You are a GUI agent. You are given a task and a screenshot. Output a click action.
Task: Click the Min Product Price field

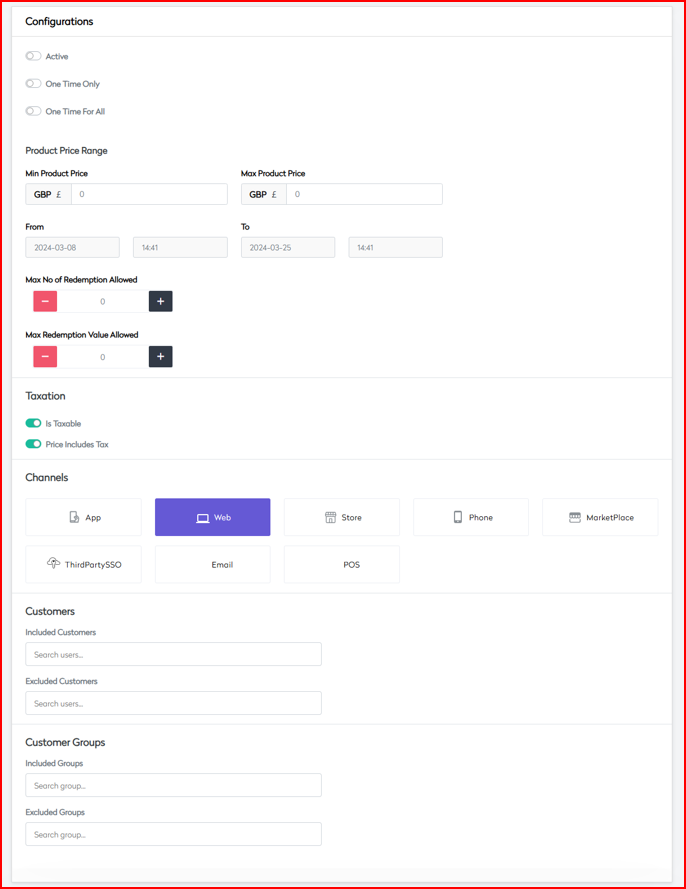[x=148, y=194]
